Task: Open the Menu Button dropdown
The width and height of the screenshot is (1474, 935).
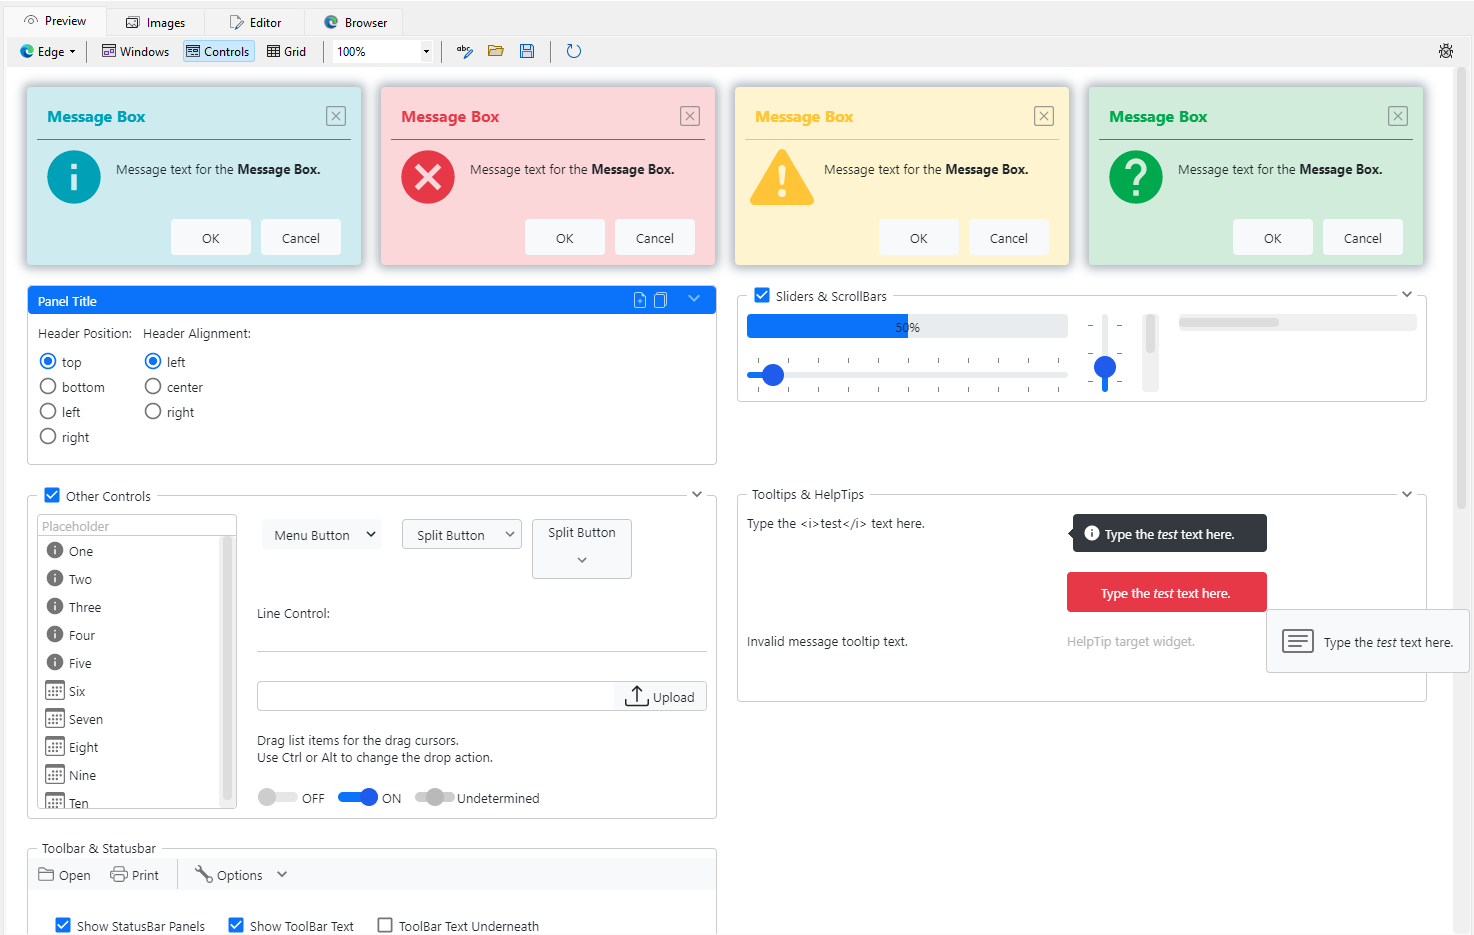Action: click(x=322, y=534)
